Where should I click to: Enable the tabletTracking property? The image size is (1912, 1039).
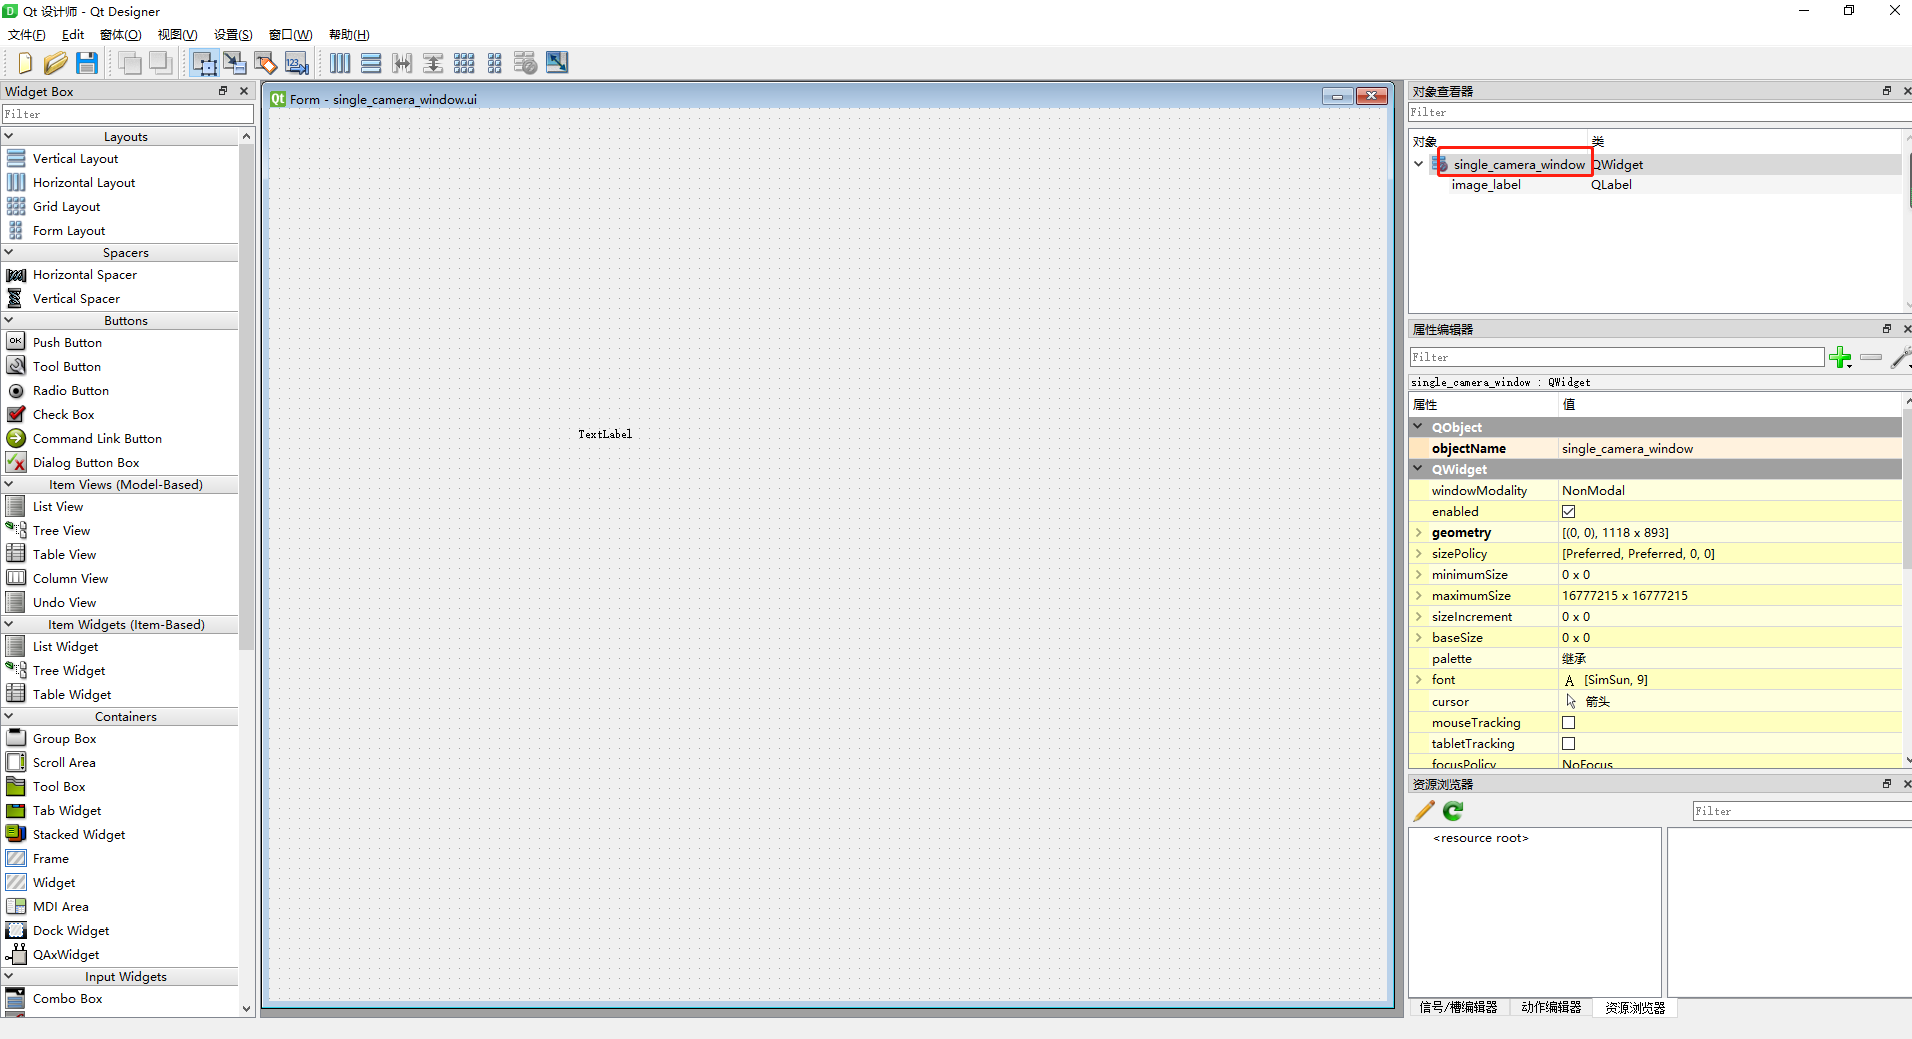(x=1568, y=743)
